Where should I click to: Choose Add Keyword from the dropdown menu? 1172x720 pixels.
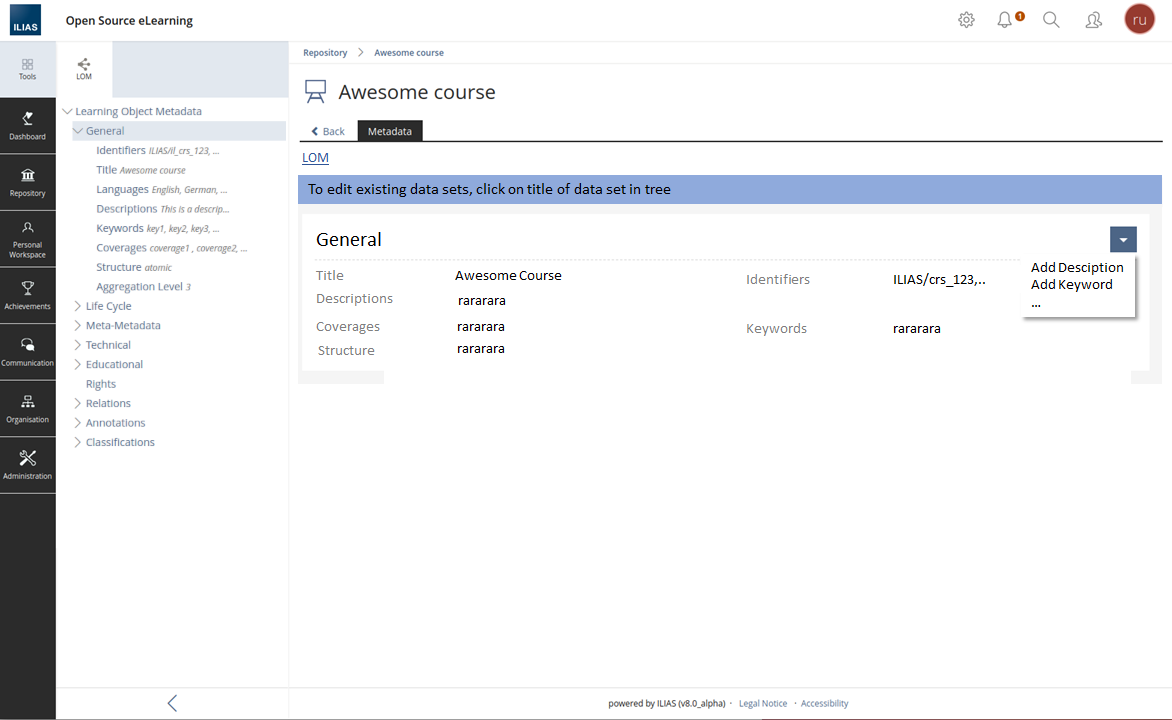point(1071,284)
